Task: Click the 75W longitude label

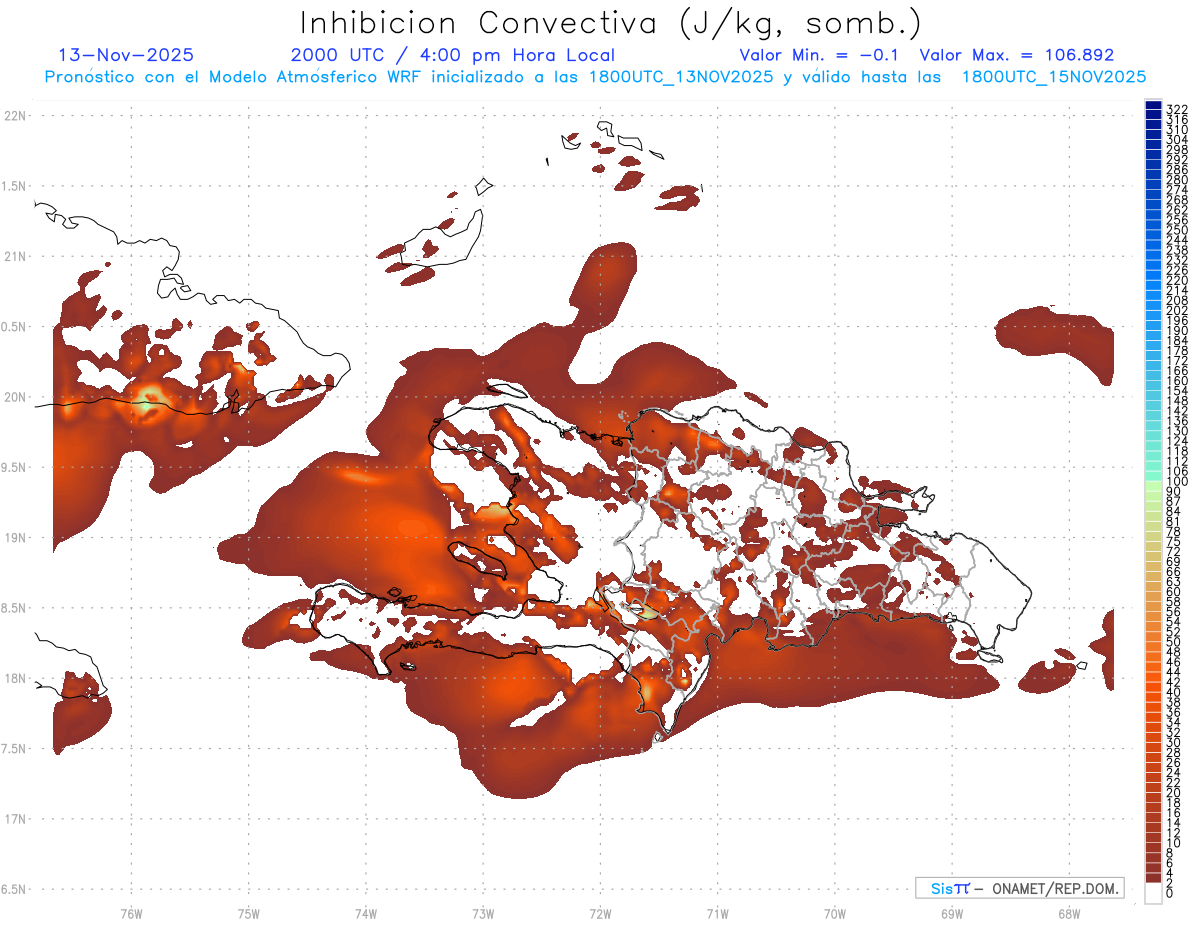Action: (x=249, y=913)
